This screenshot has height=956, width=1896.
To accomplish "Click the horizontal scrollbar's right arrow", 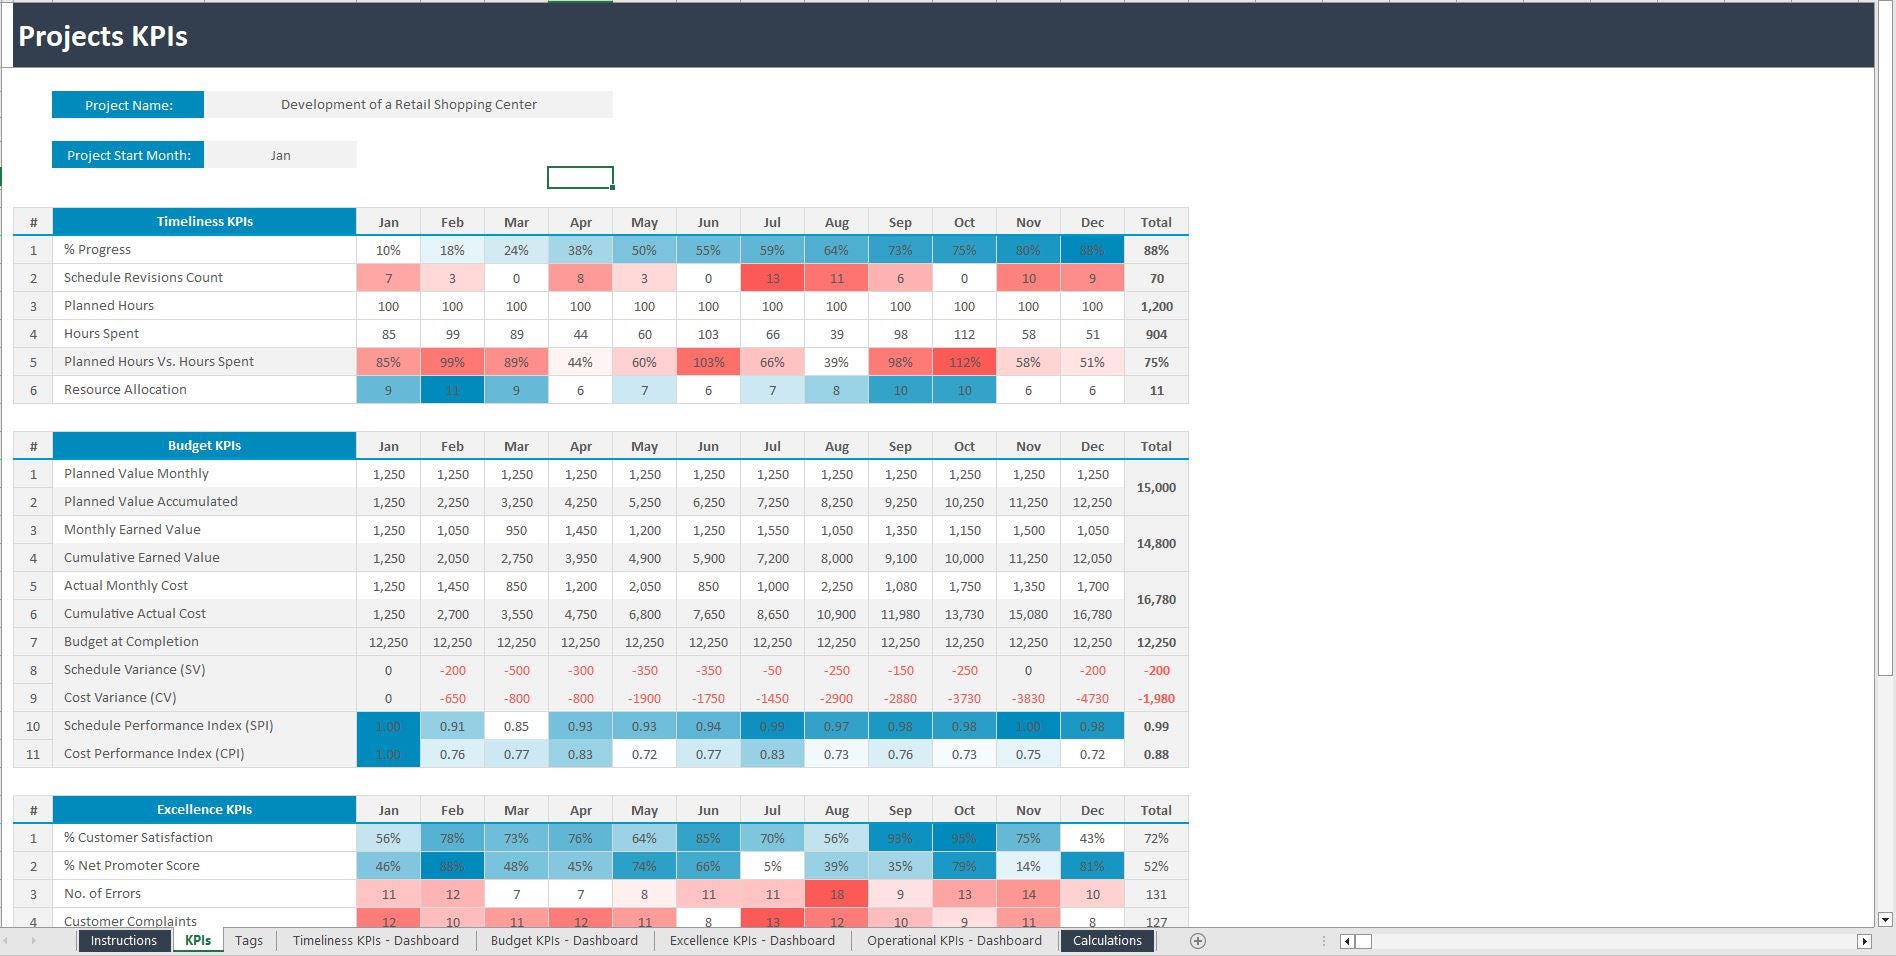I will (1866, 940).
